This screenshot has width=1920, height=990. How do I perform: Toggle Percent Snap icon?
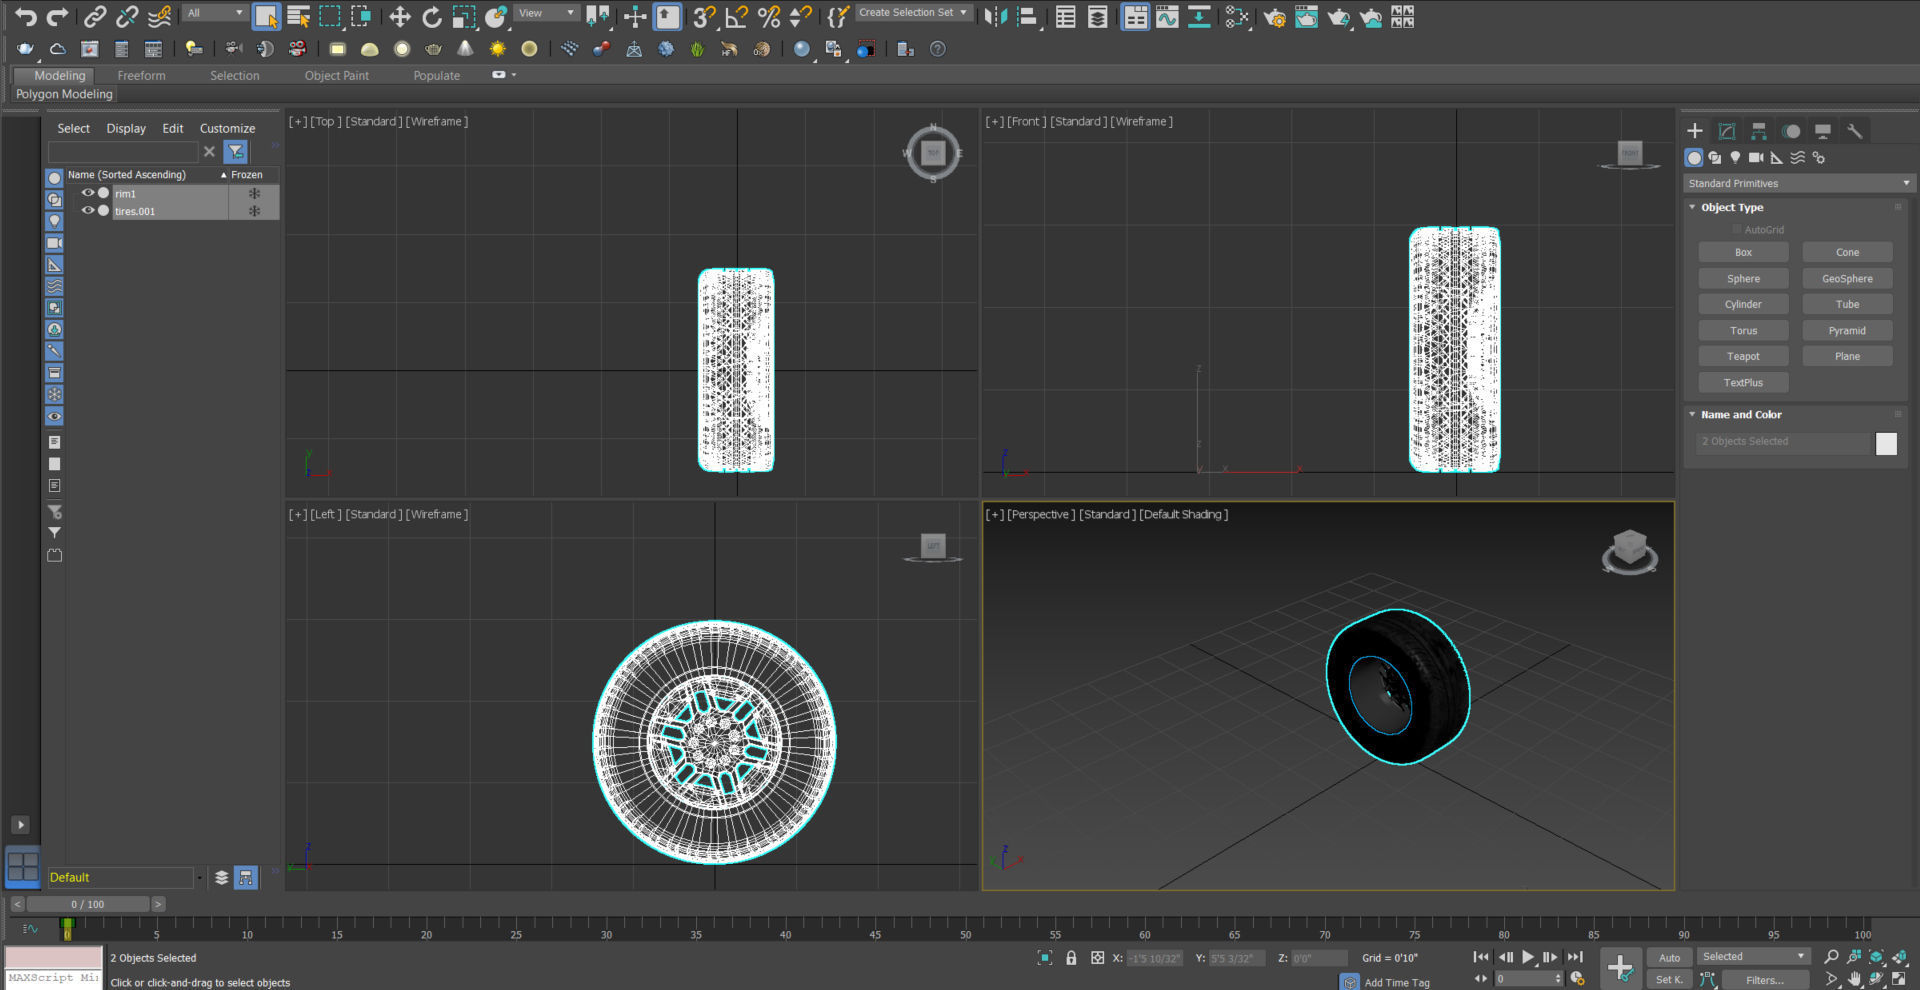coord(768,16)
